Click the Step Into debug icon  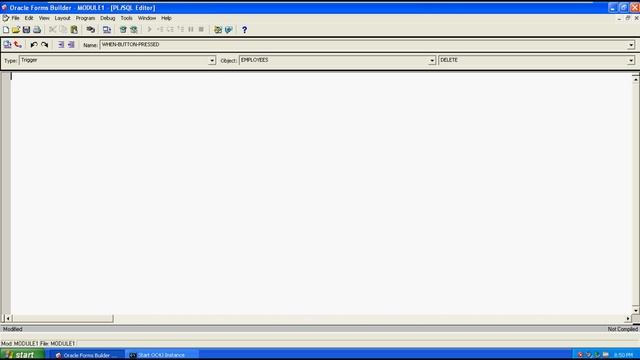click(160, 30)
